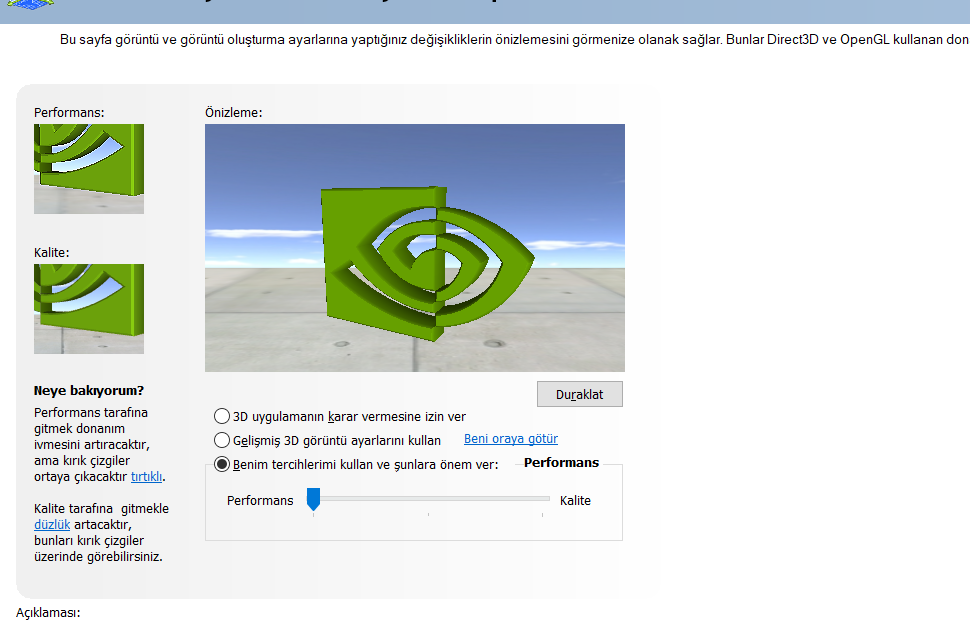Click the 'Kalite' label beside slider
Image resolution: width=970 pixels, height=624 pixels.
pyautogui.click(x=575, y=500)
